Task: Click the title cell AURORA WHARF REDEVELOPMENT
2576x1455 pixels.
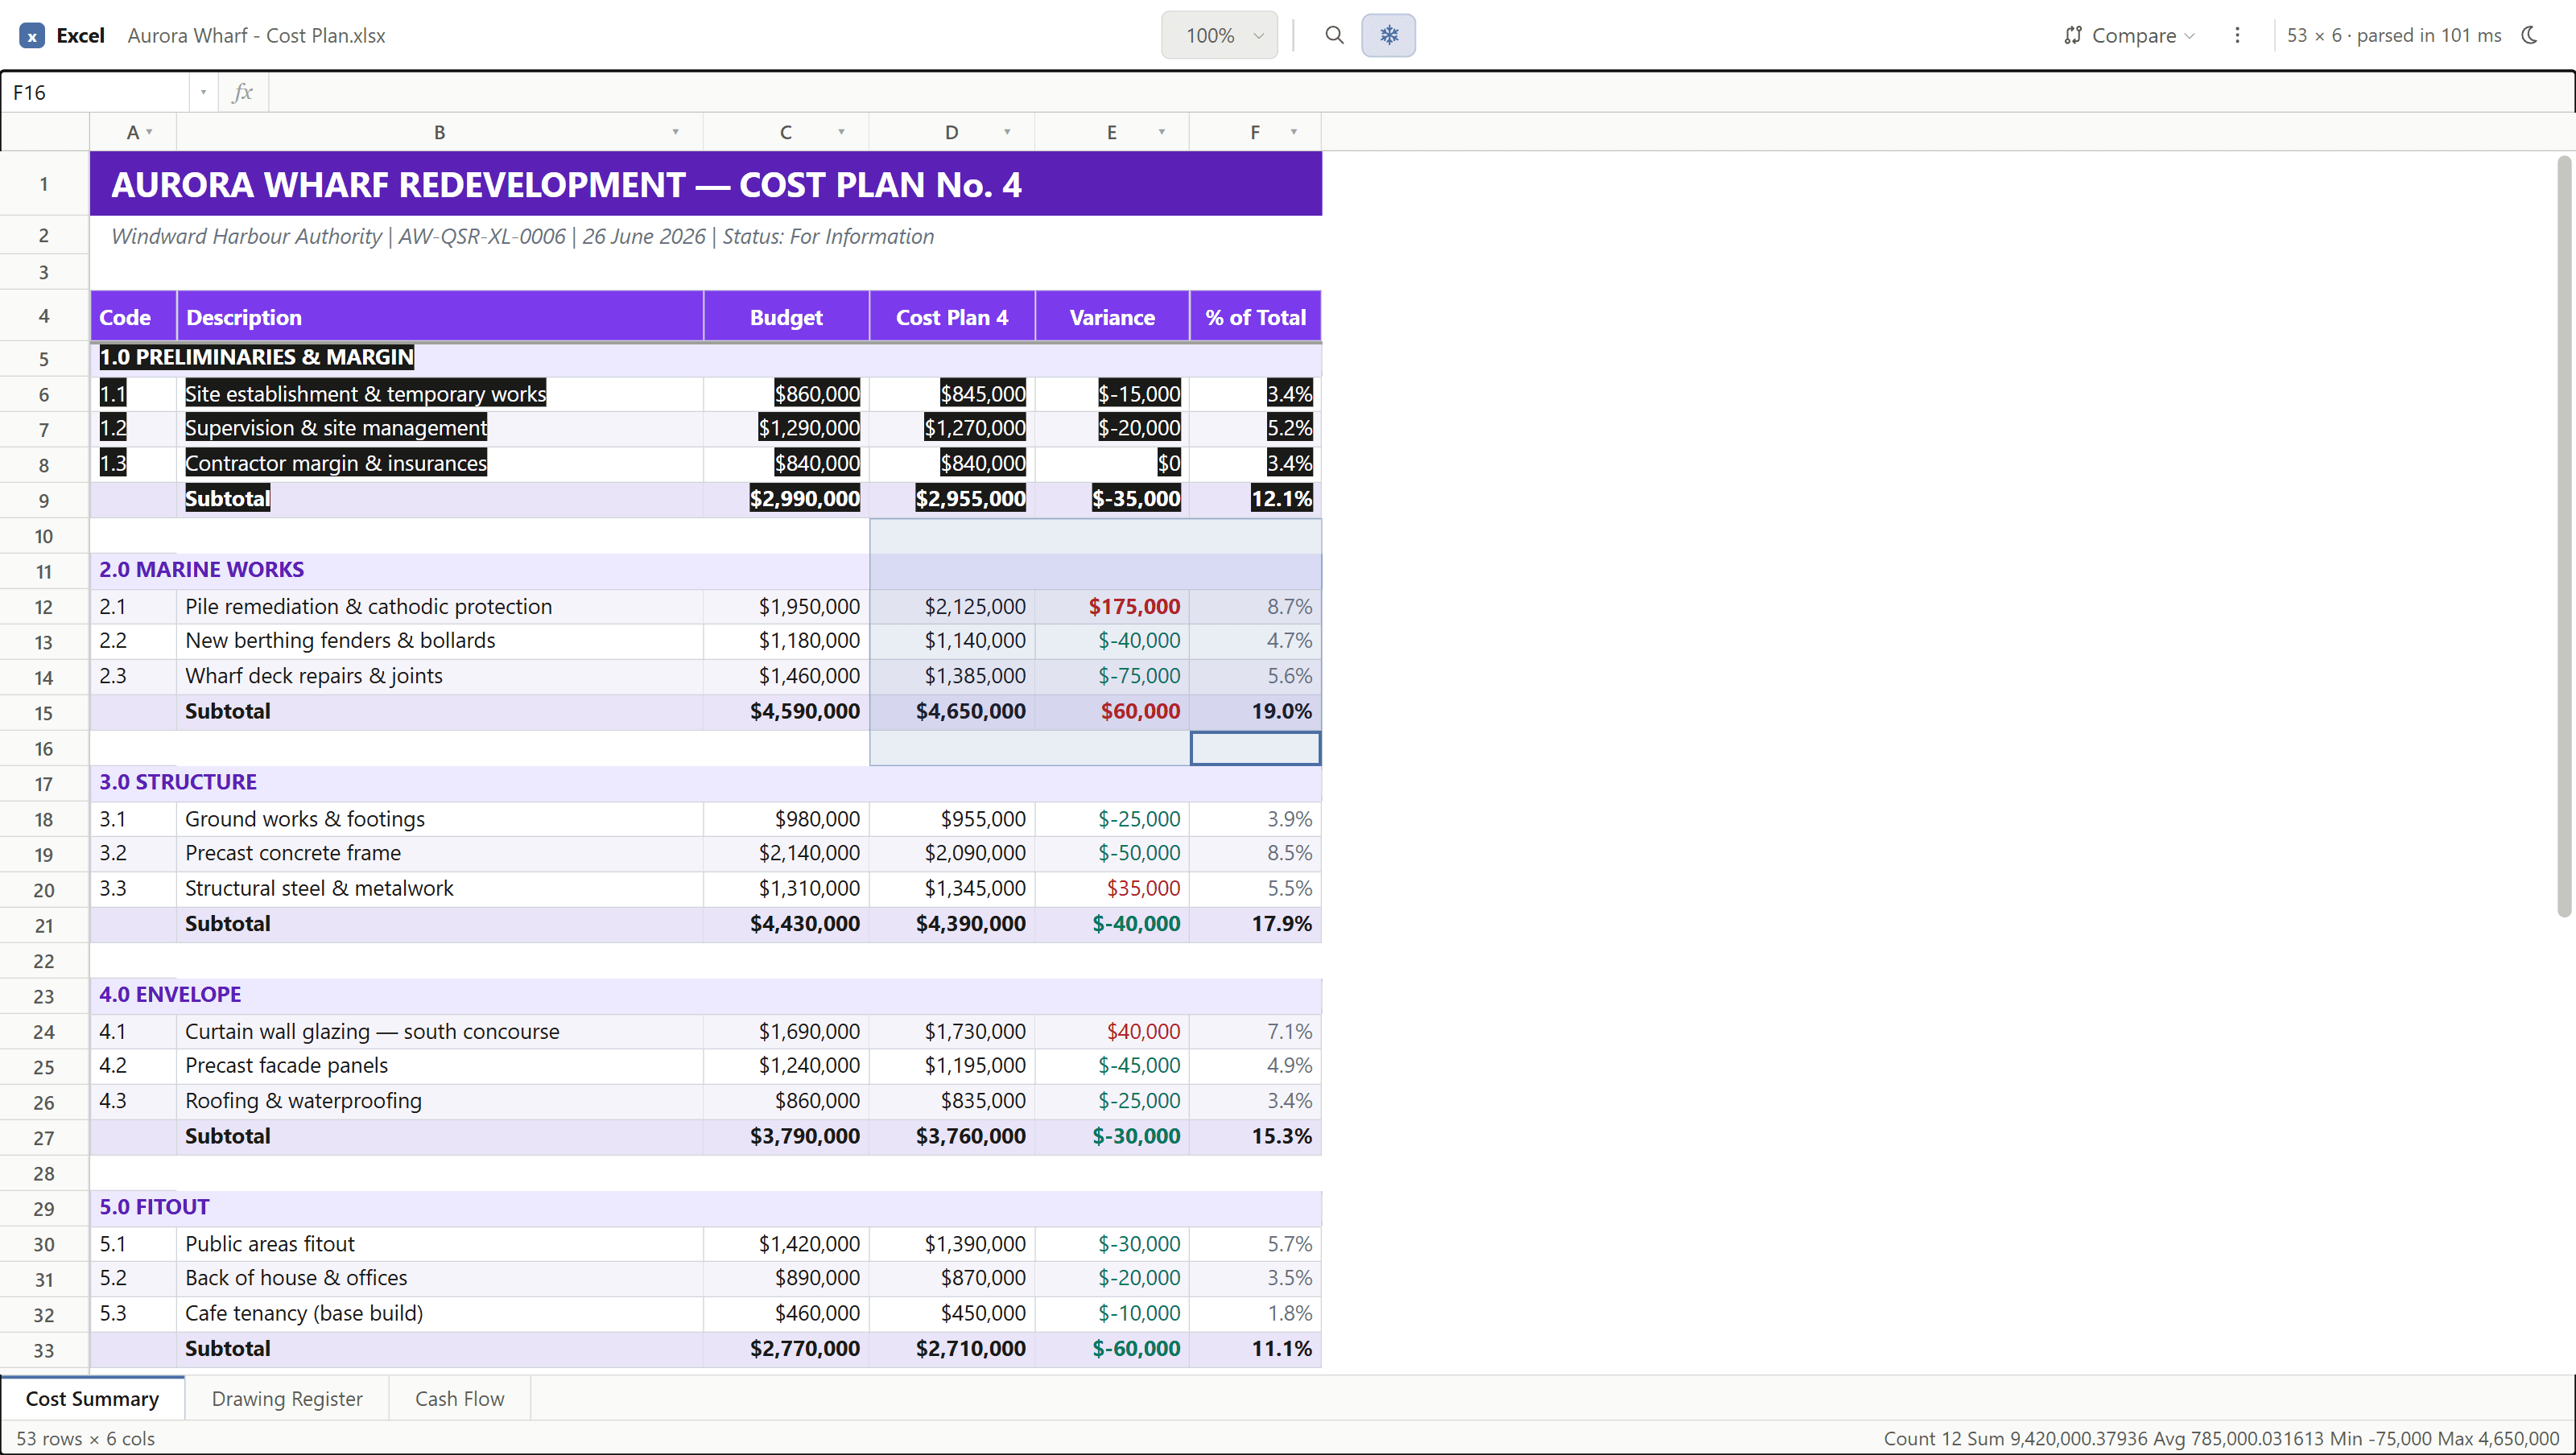Action: (x=705, y=184)
